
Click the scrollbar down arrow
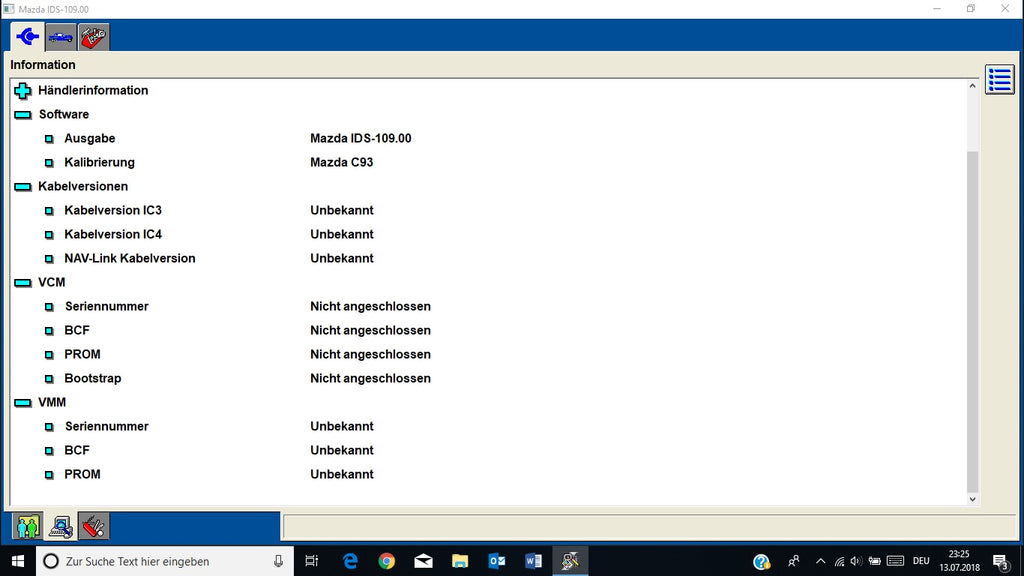point(972,498)
